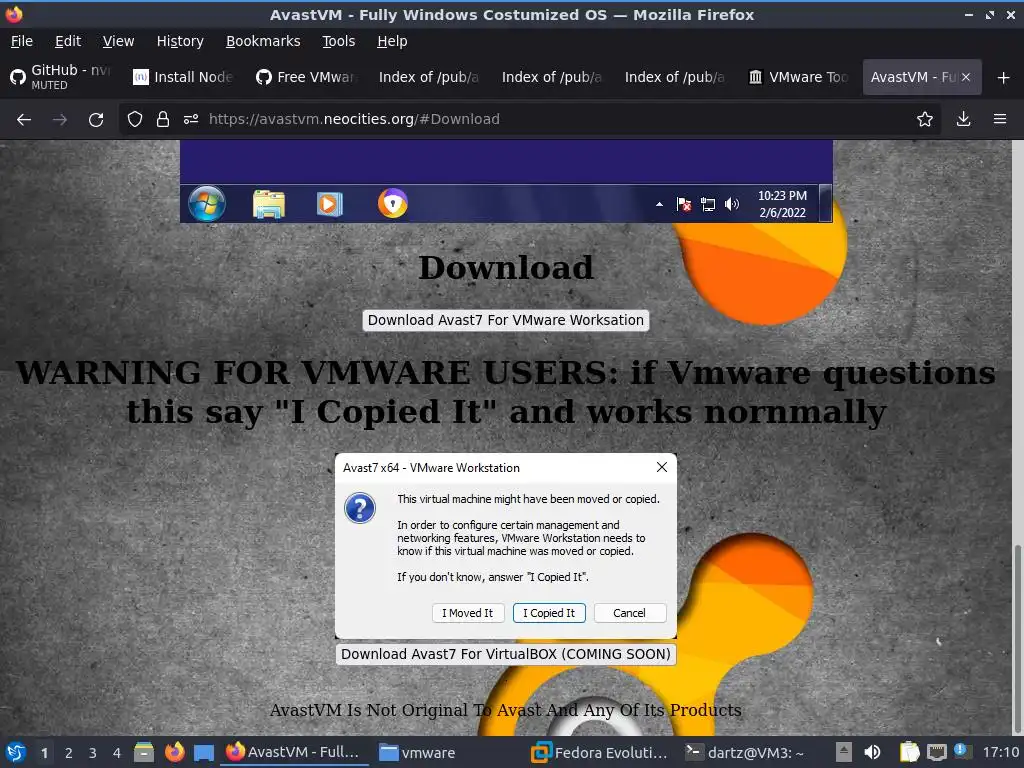The width and height of the screenshot is (1024, 768).
Task: Switch to the Install Node tab
Action: tap(184, 77)
